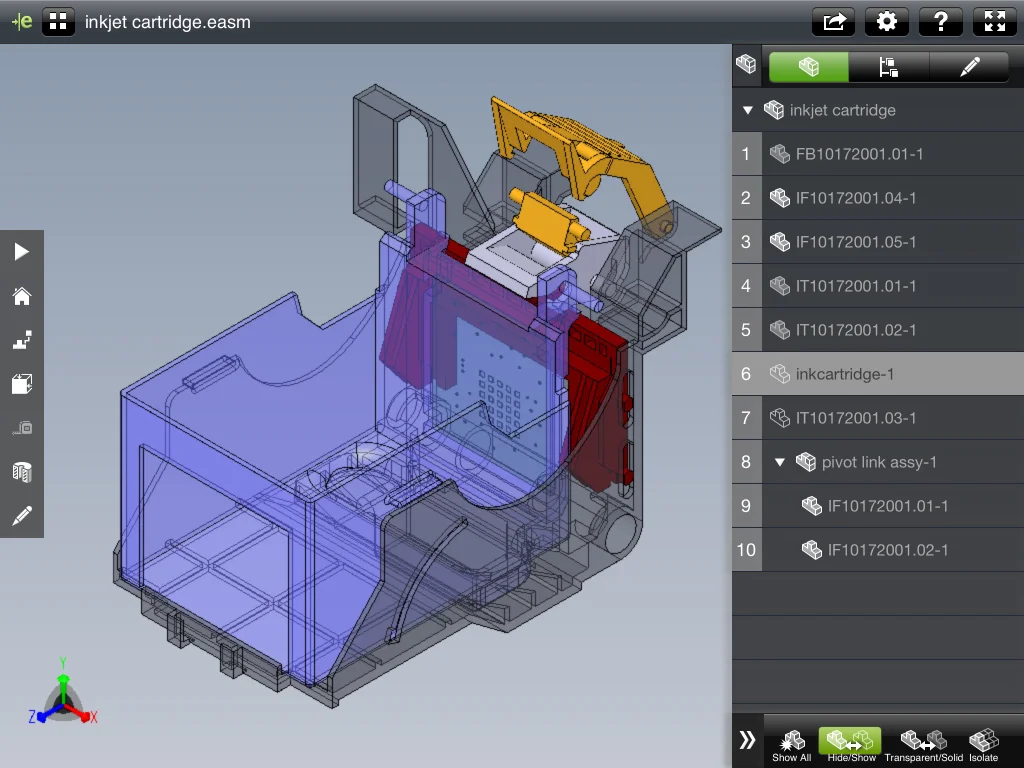Screen dimensions: 1024x768
Task: Switch to the Configurations tab
Action: 888,67
